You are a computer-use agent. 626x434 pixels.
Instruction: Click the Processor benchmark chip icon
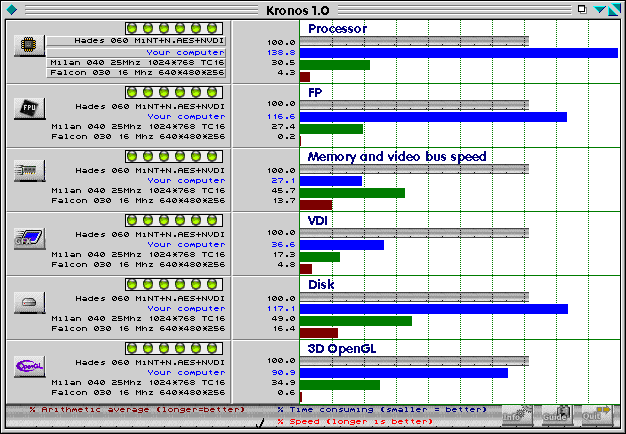point(29,45)
